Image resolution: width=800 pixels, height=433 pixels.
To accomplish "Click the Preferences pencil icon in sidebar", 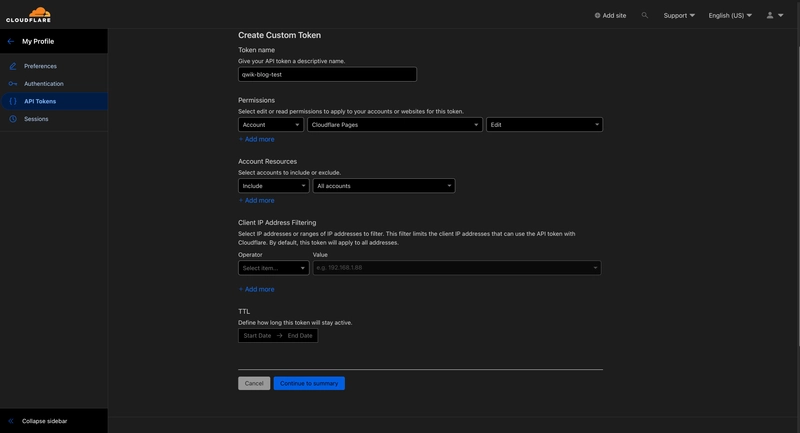I will 13,66.
